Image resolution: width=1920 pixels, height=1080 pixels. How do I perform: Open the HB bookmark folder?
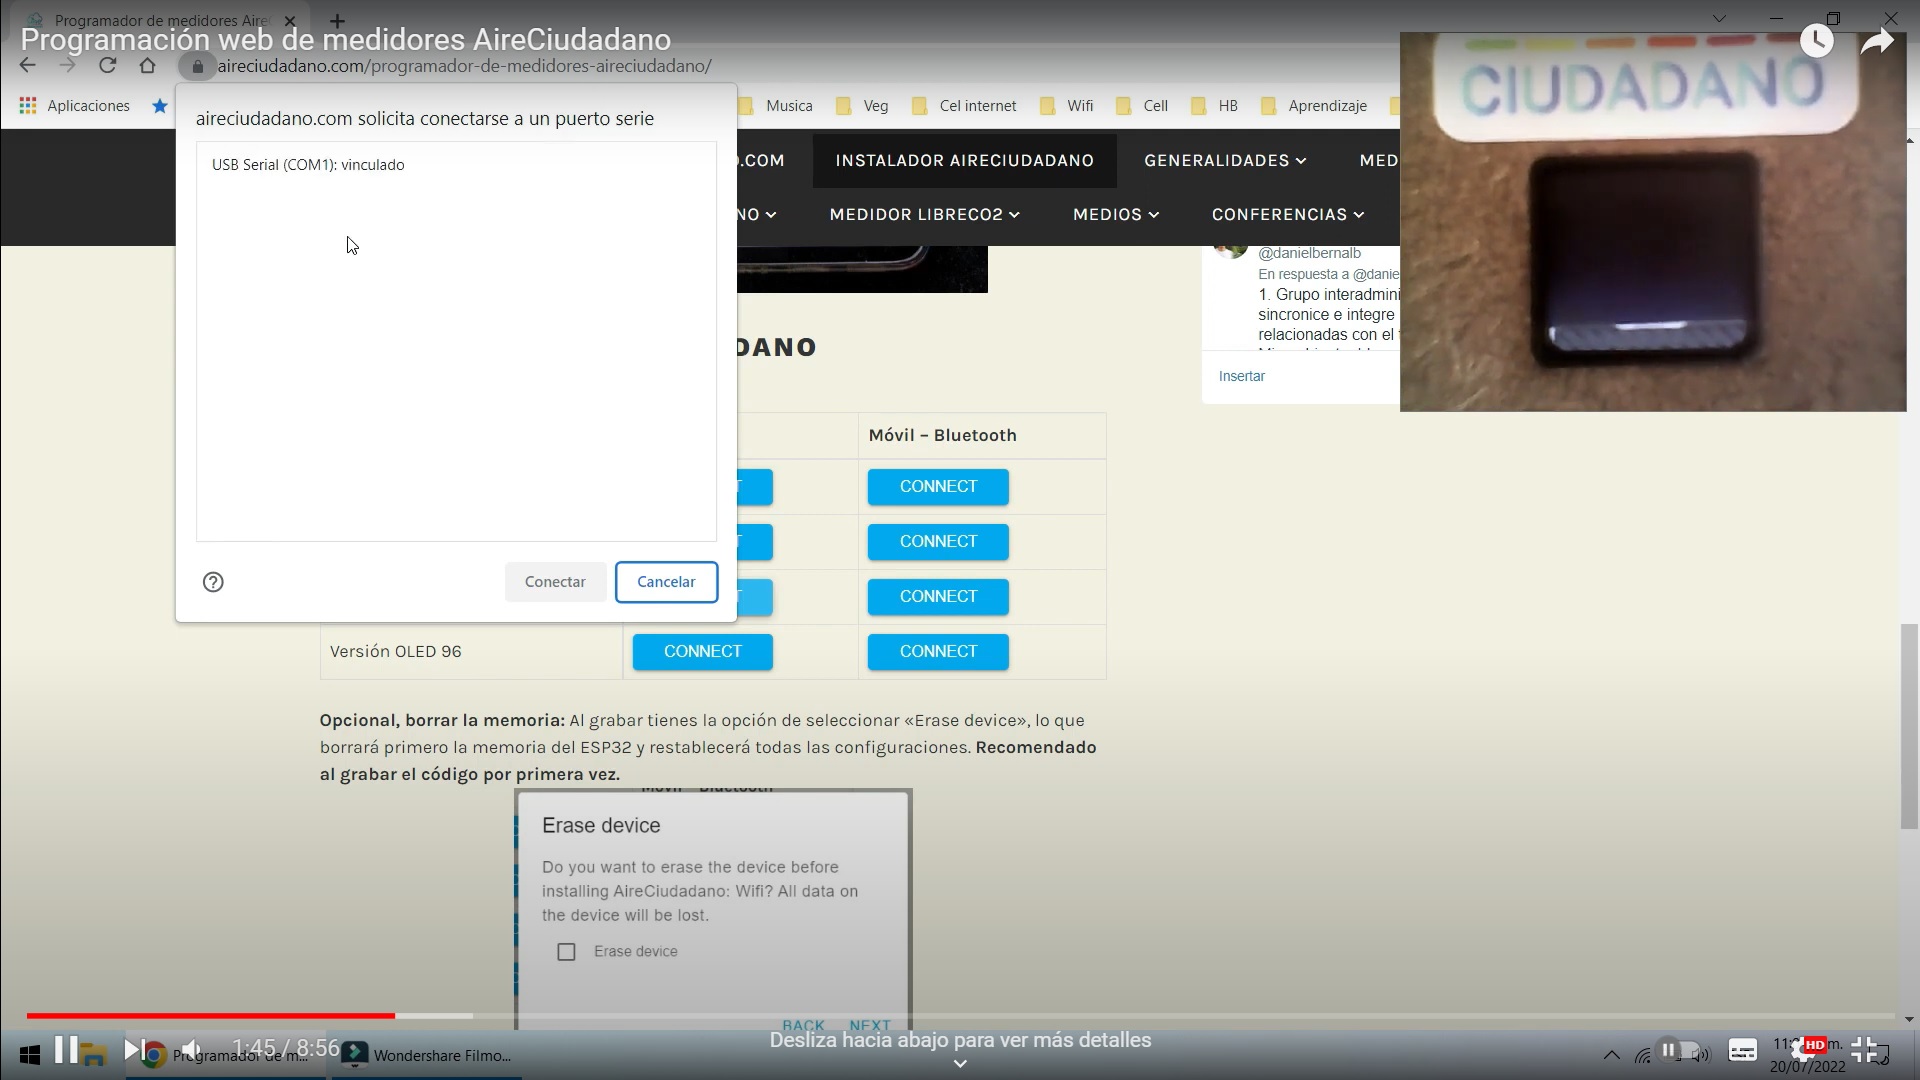[1215, 106]
